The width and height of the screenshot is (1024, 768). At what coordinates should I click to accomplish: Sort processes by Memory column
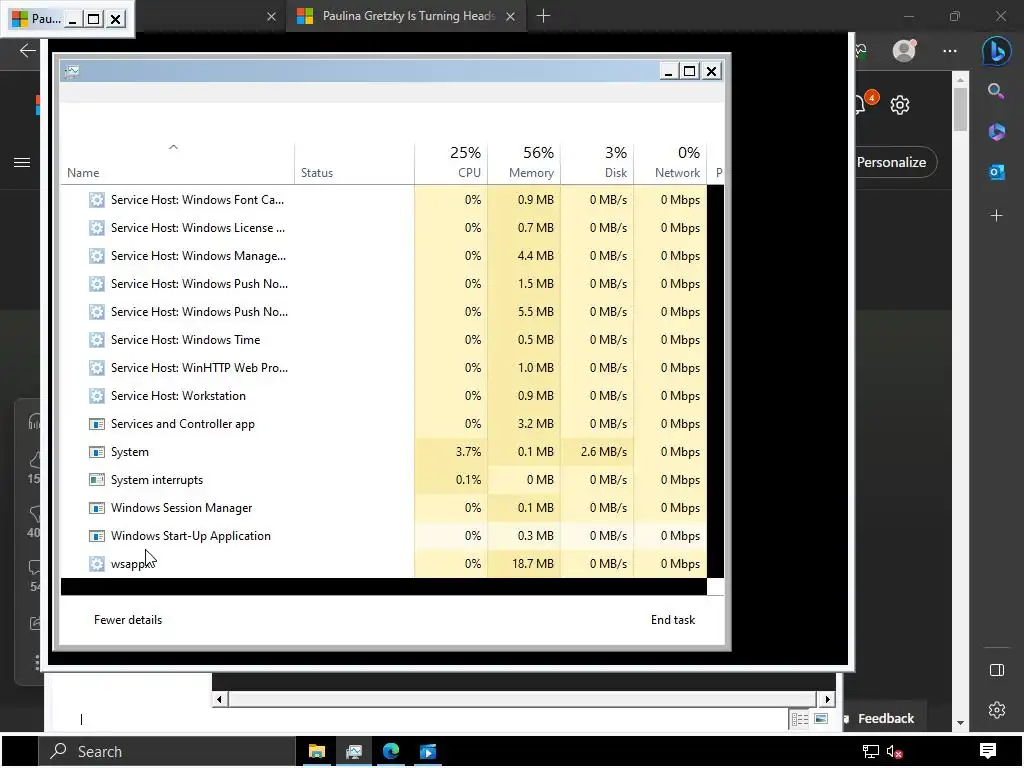coord(524,163)
